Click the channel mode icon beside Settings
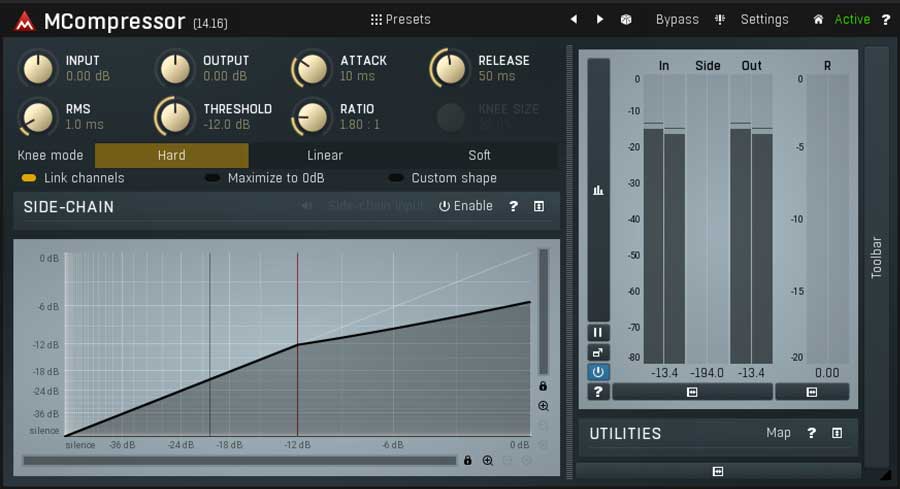The width and height of the screenshot is (900, 489). 720,20
